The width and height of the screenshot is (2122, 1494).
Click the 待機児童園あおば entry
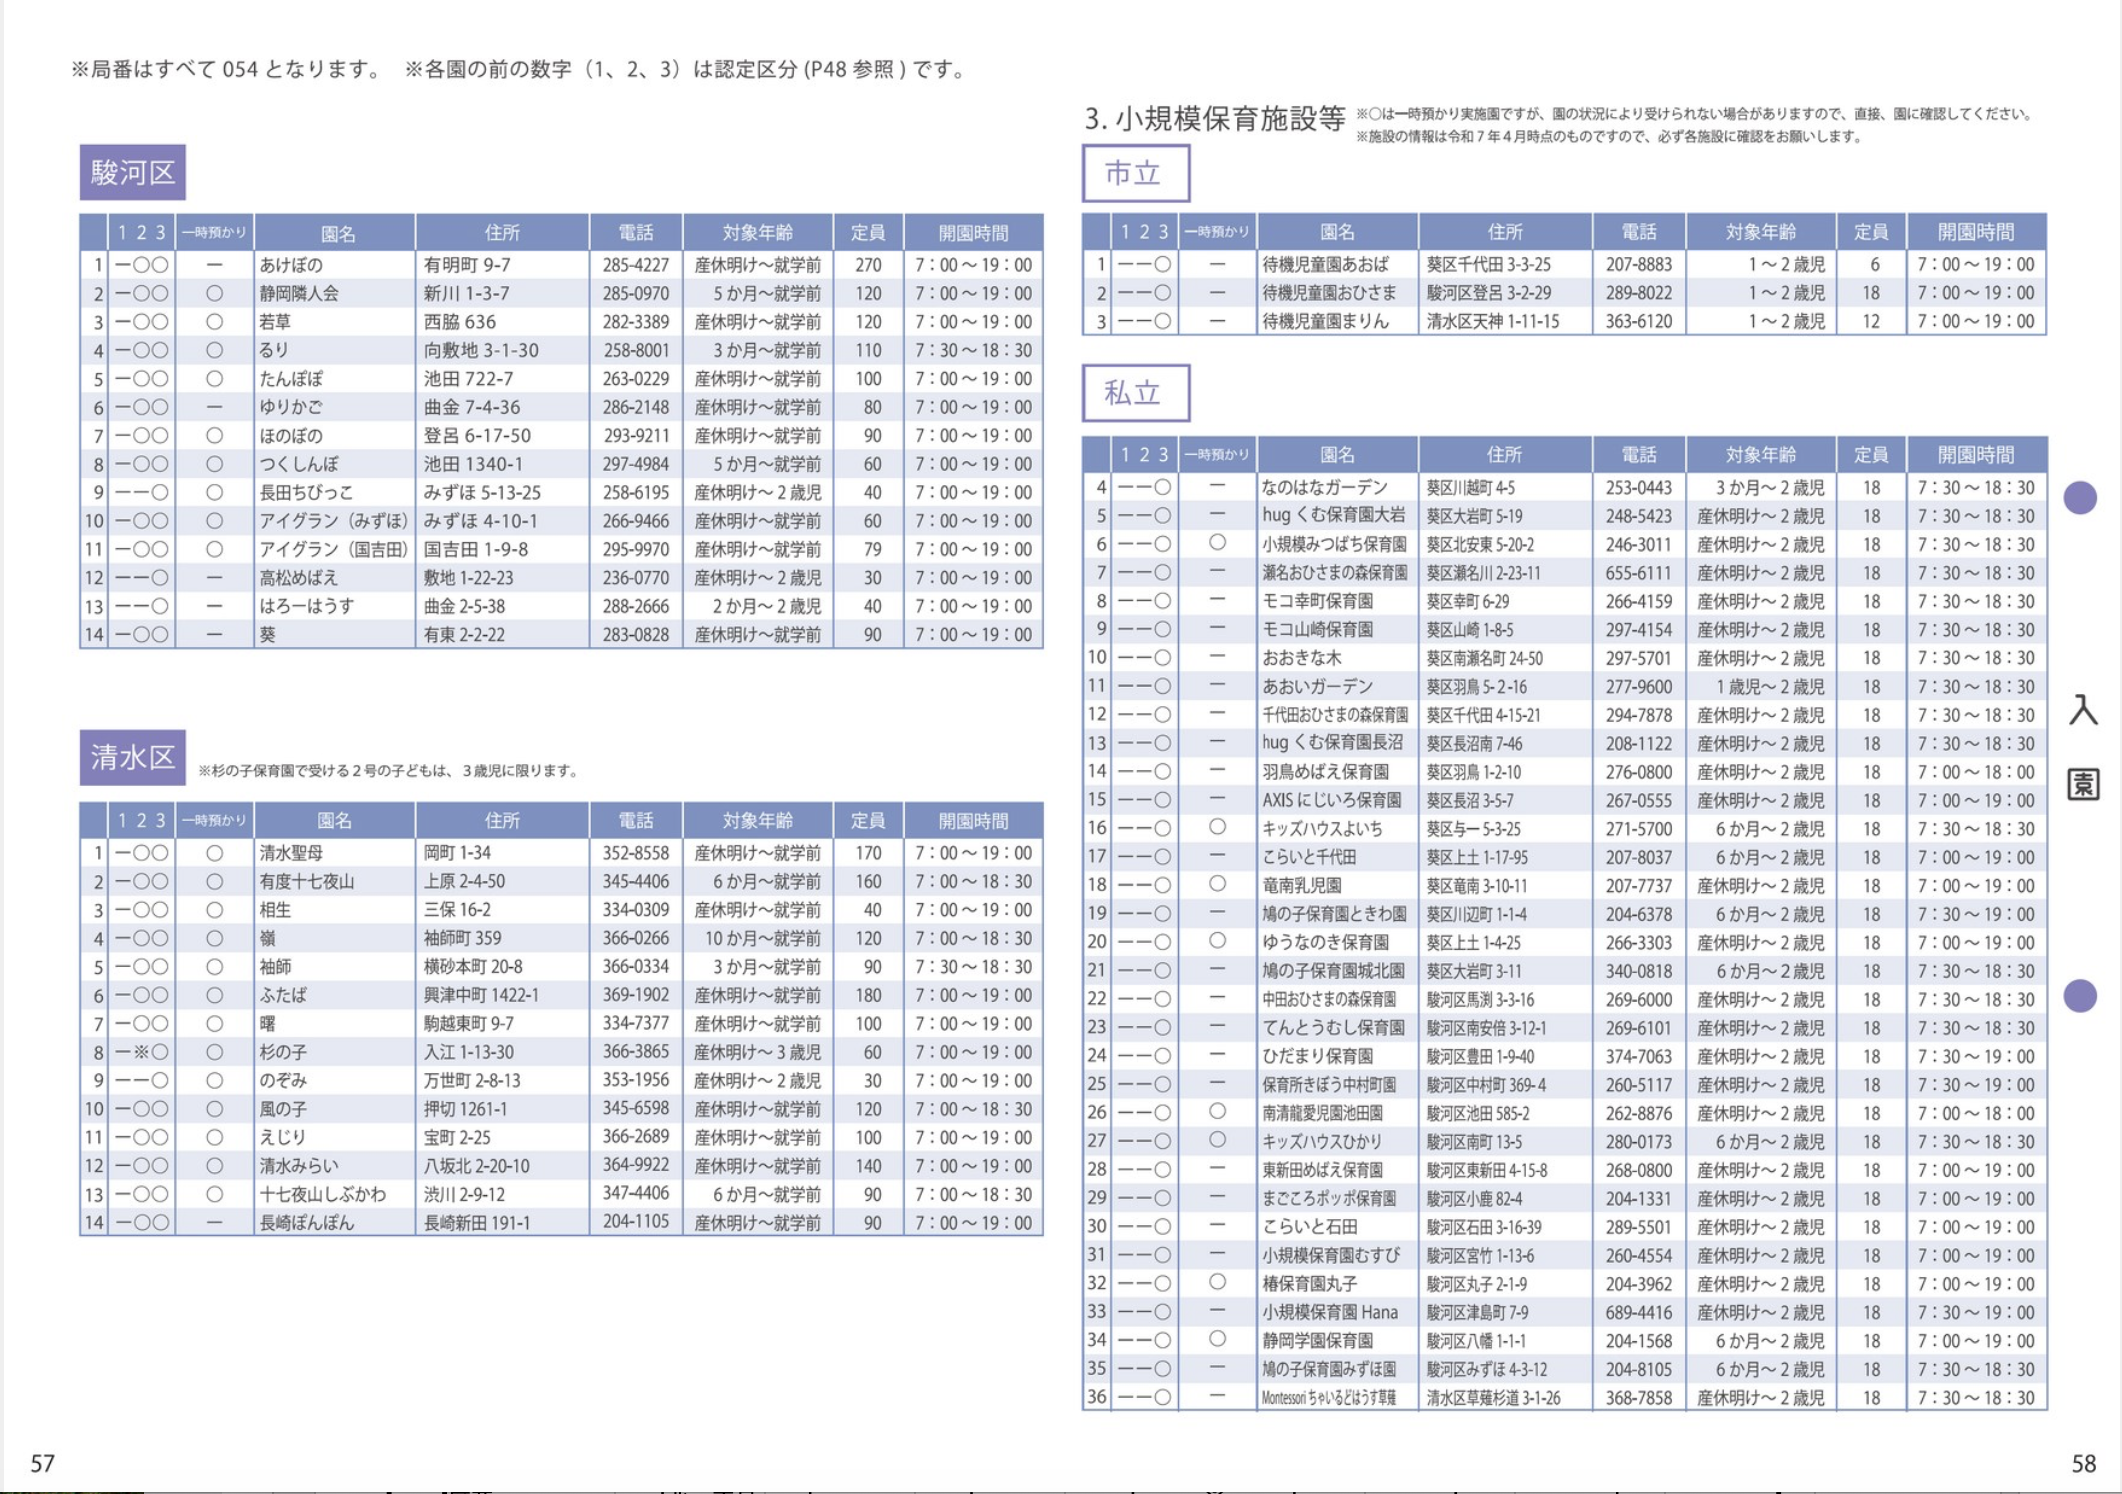(x=1325, y=264)
